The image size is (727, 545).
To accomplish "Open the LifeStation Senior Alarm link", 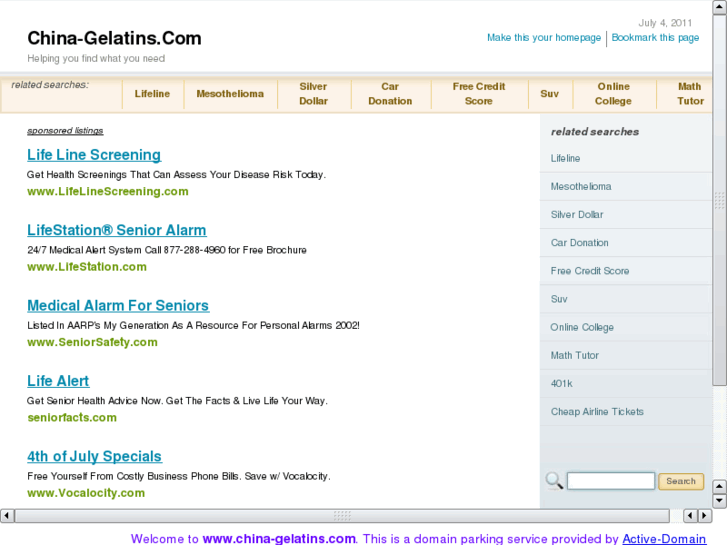I will (117, 230).
